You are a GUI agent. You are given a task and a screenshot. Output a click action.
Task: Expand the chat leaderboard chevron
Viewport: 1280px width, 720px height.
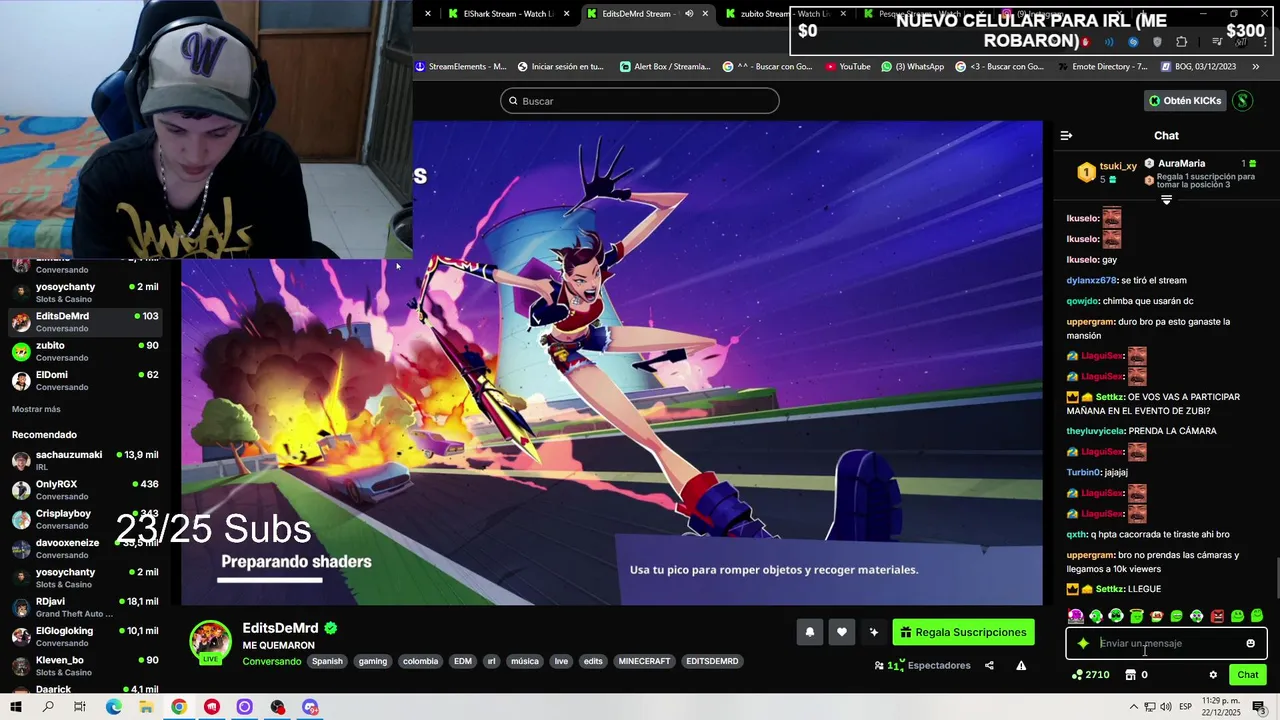point(1166,200)
